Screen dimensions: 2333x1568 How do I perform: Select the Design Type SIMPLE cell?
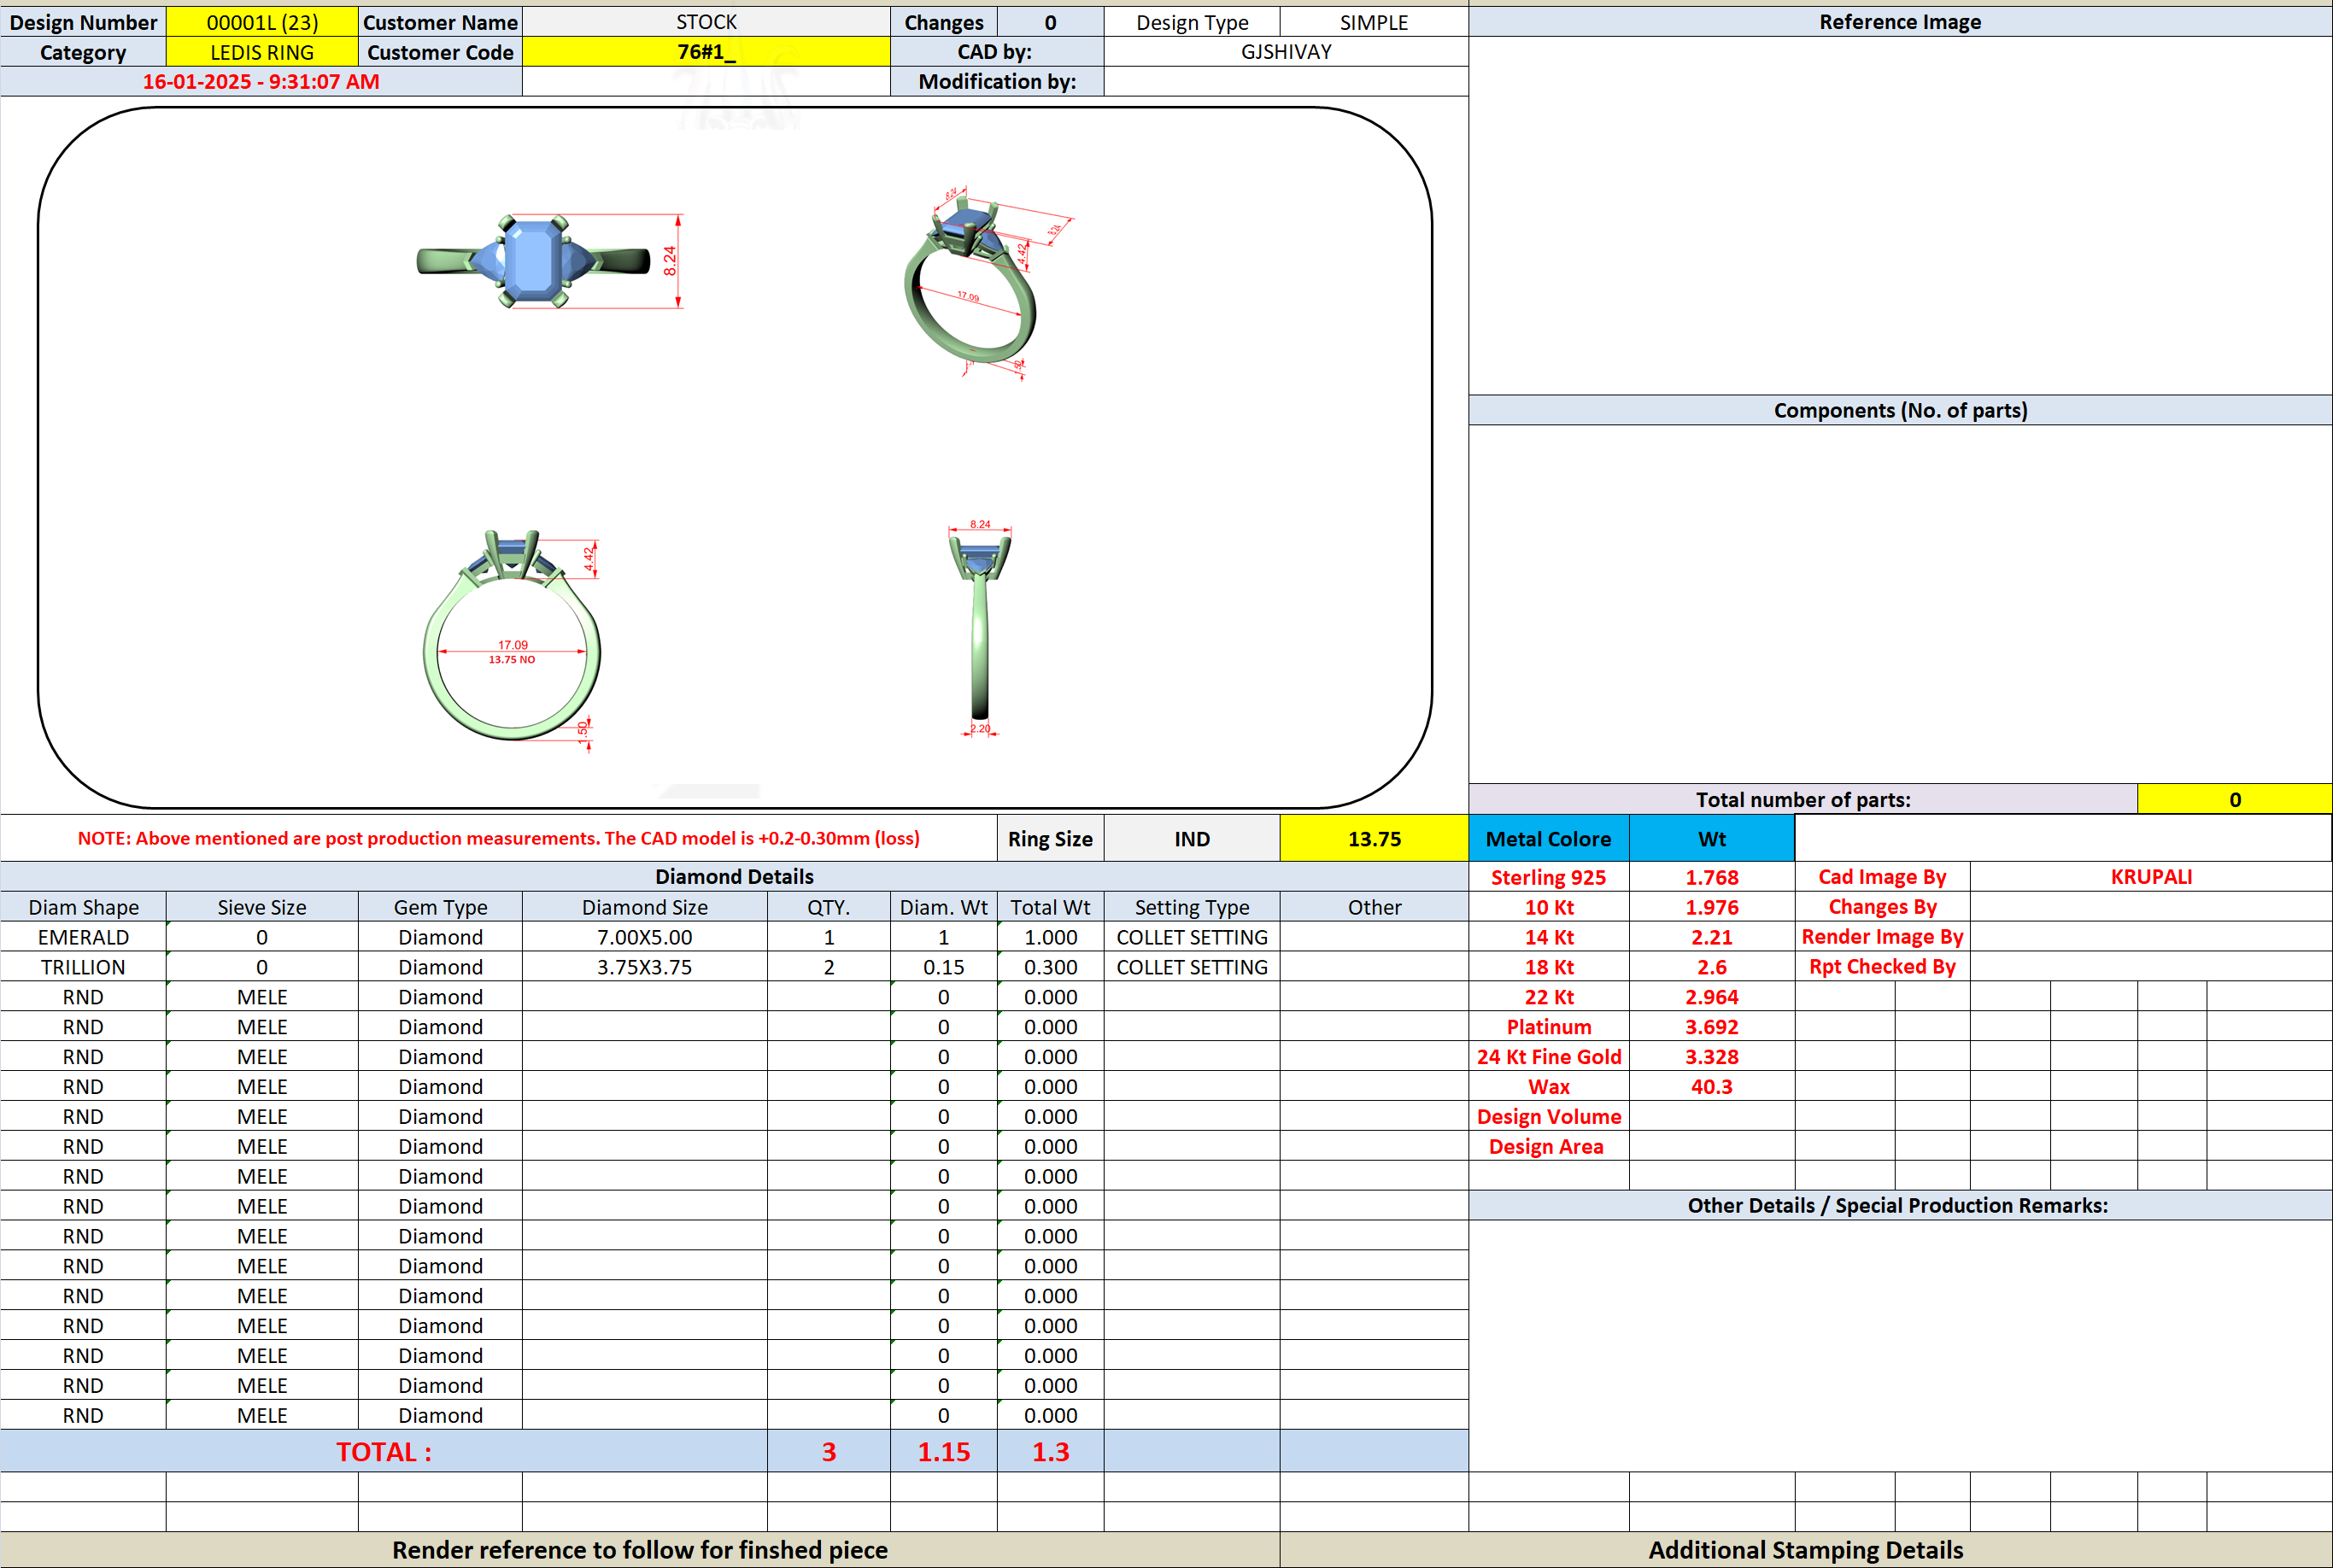point(1374,22)
